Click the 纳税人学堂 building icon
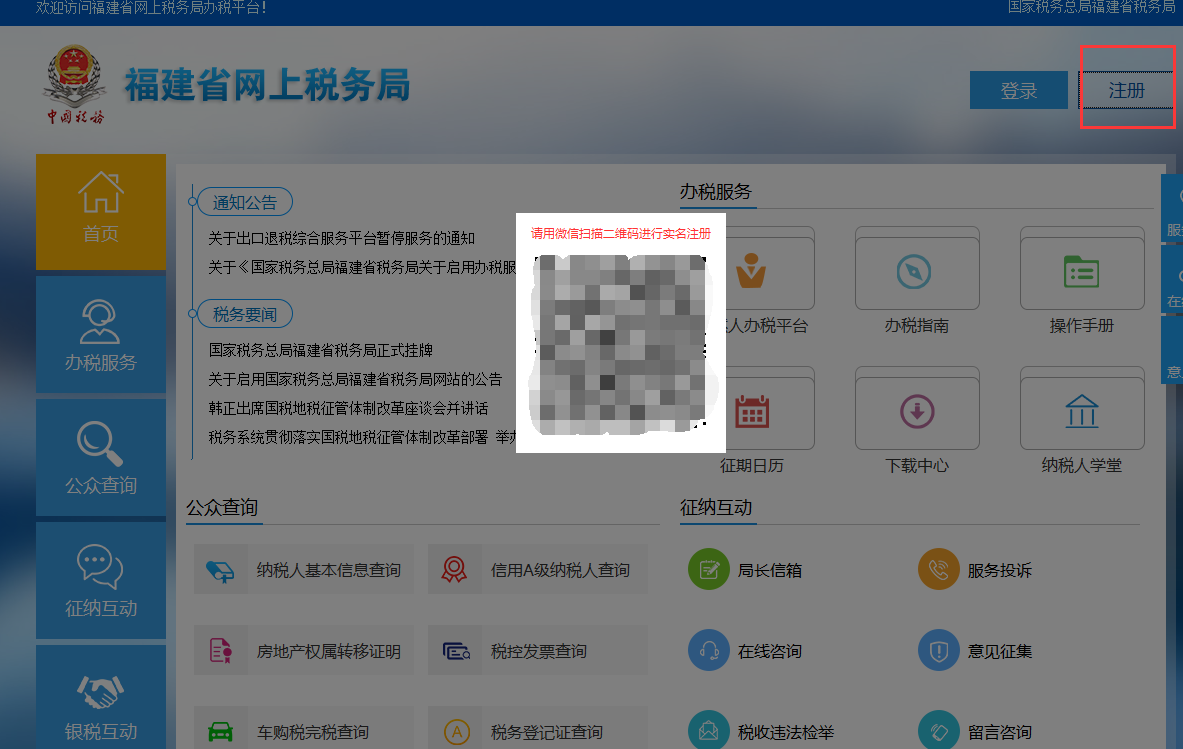The width and height of the screenshot is (1183, 749). pos(1082,412)
